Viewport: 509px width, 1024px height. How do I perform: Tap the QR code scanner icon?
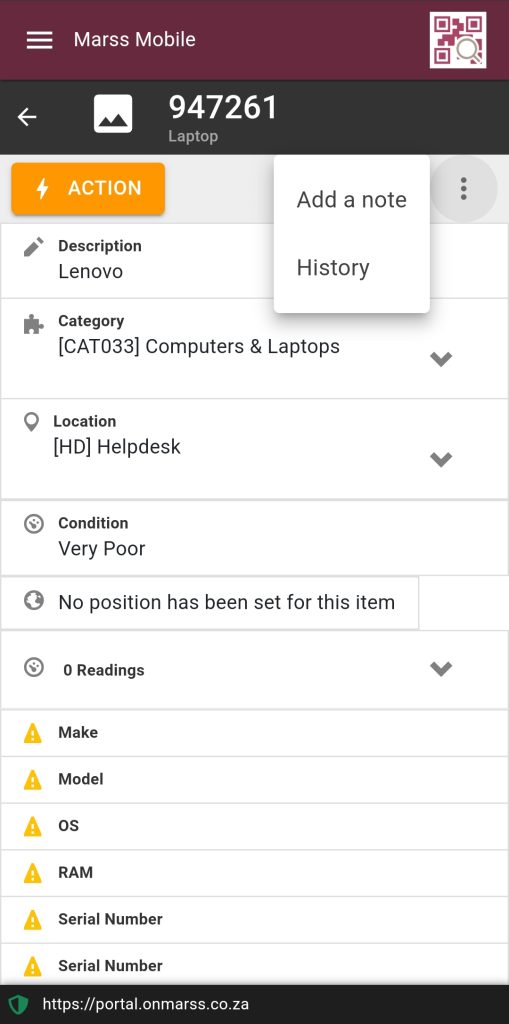click(458, 40)
